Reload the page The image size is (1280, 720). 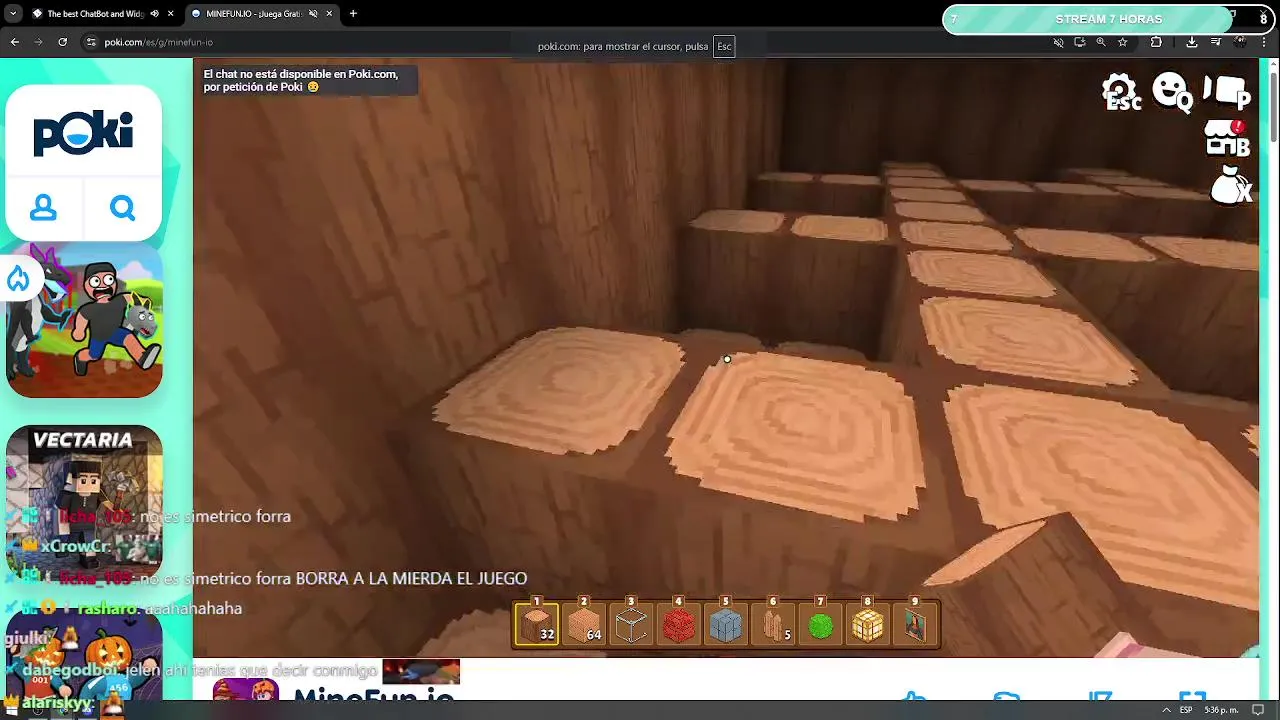tap(62, 42)
